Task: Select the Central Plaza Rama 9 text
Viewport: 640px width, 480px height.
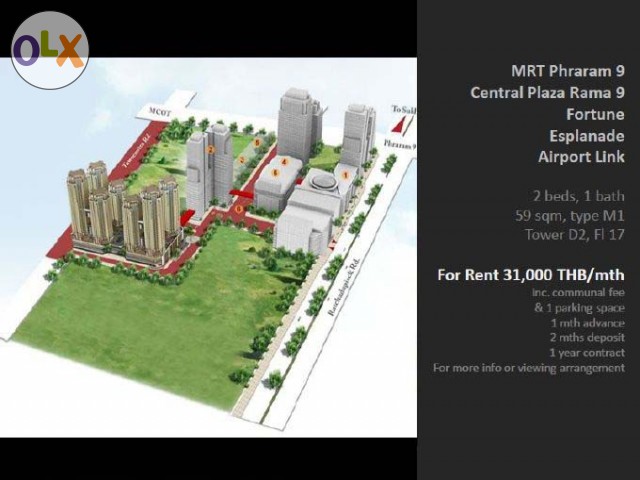Action: pyautogui.click(x=547, y=93)
